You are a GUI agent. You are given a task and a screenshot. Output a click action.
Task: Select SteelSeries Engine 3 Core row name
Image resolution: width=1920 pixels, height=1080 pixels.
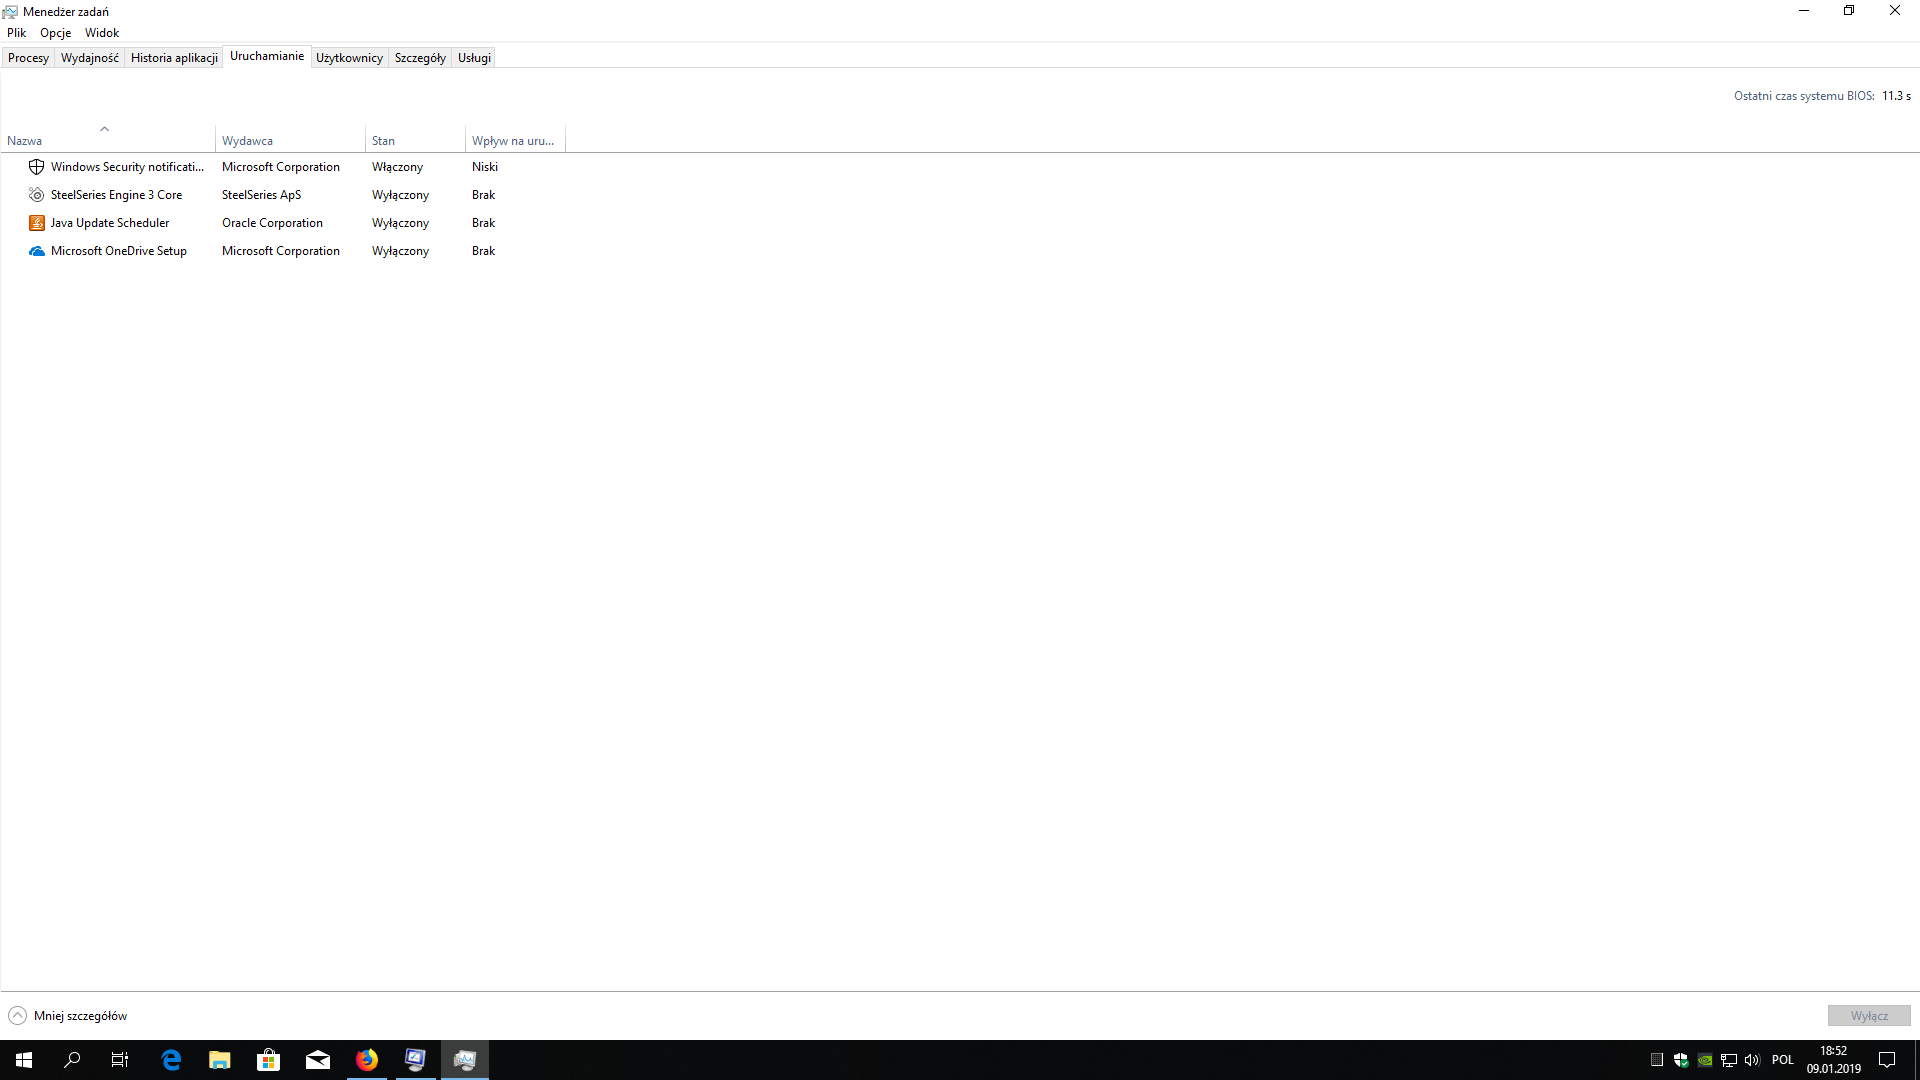[x=116, y=195]
